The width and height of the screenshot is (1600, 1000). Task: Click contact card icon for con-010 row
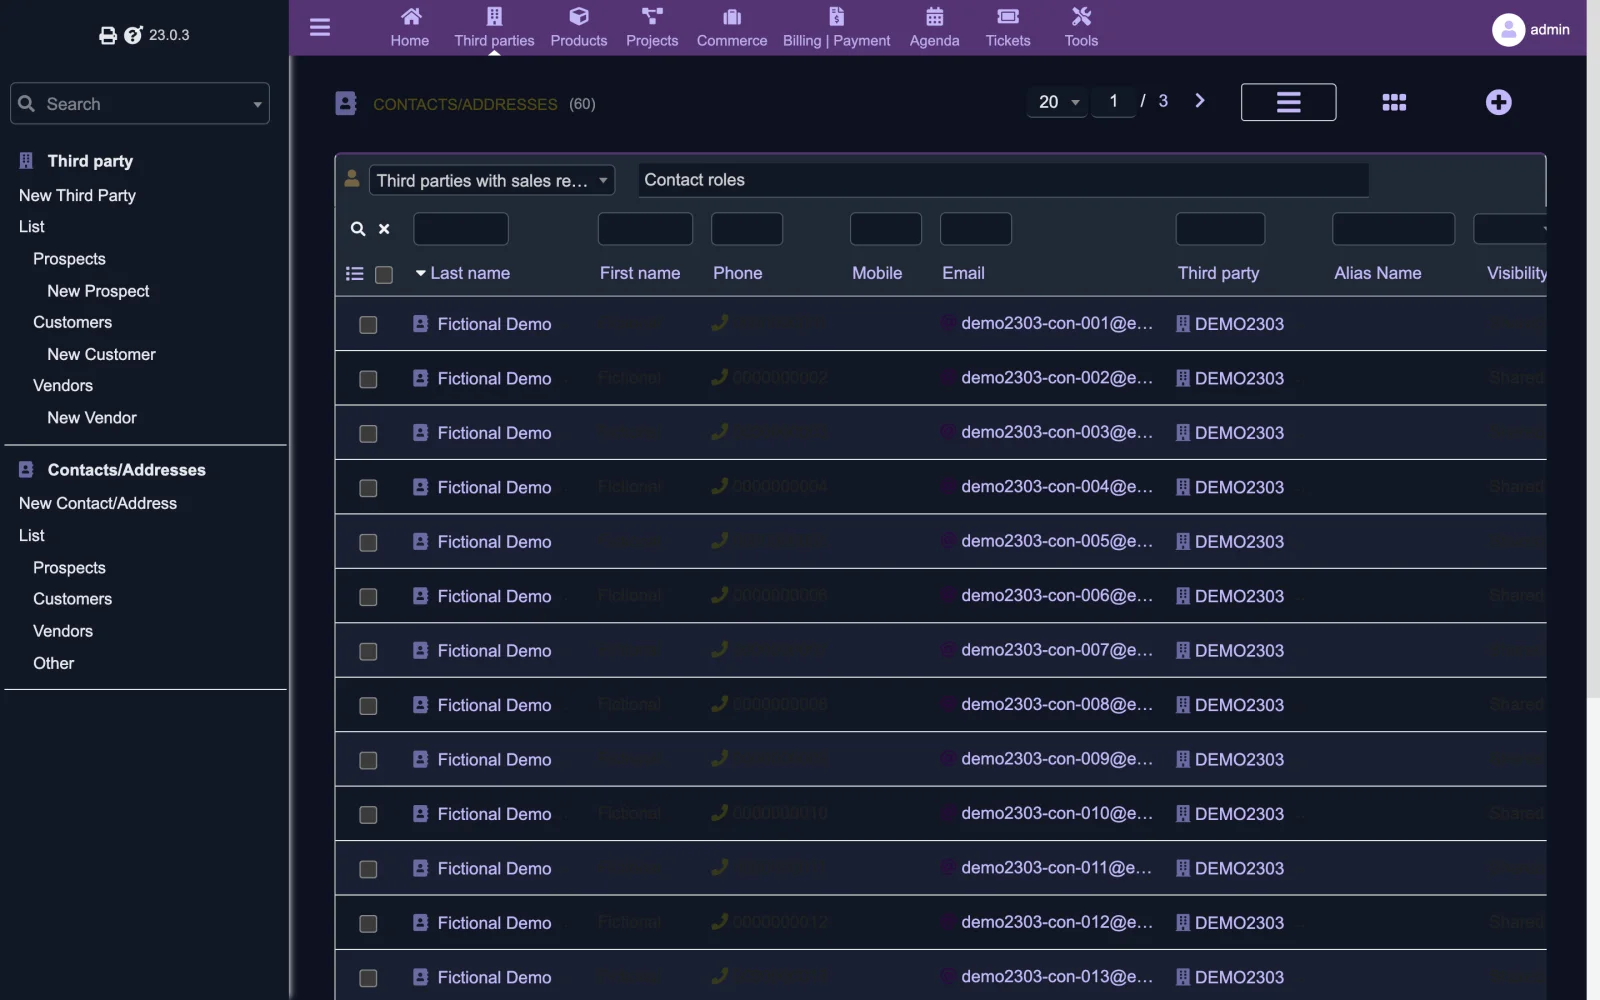click(420, 814)
